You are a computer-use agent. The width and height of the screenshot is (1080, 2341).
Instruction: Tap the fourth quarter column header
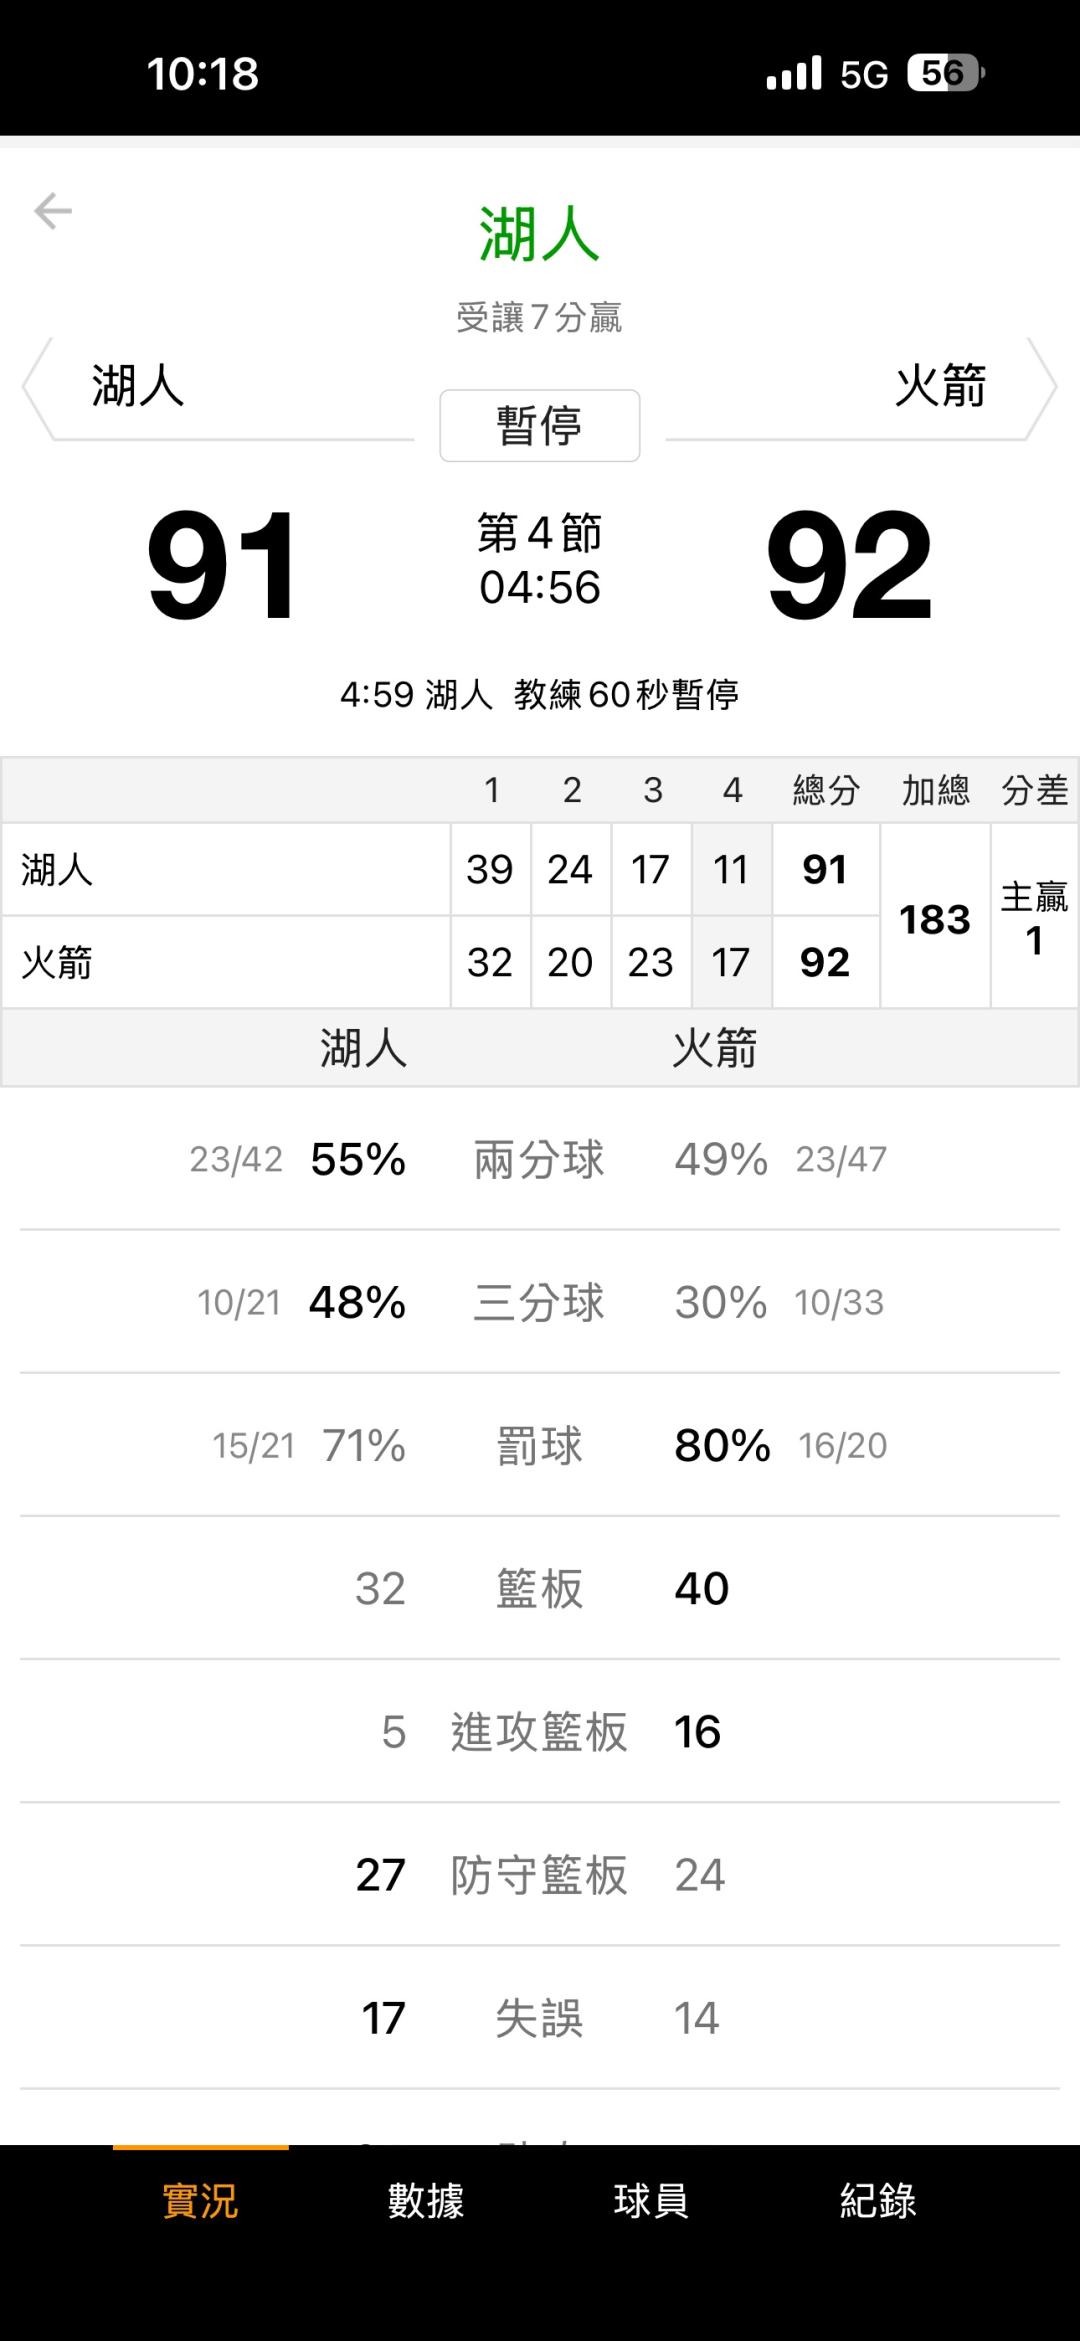point(732,791)
